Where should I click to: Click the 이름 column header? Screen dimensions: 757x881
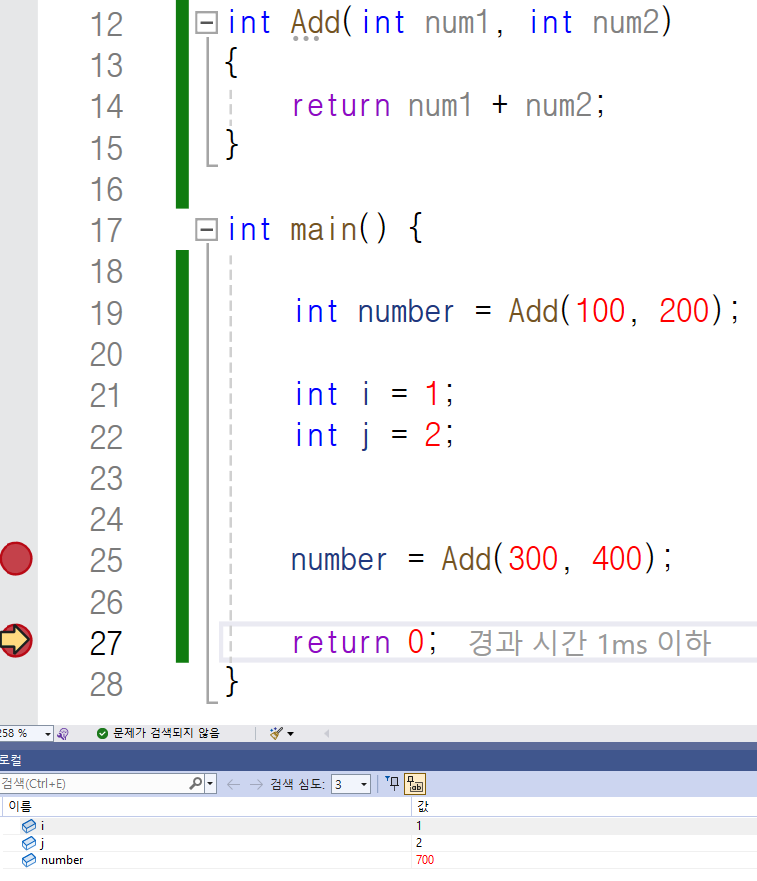[206, 806]
